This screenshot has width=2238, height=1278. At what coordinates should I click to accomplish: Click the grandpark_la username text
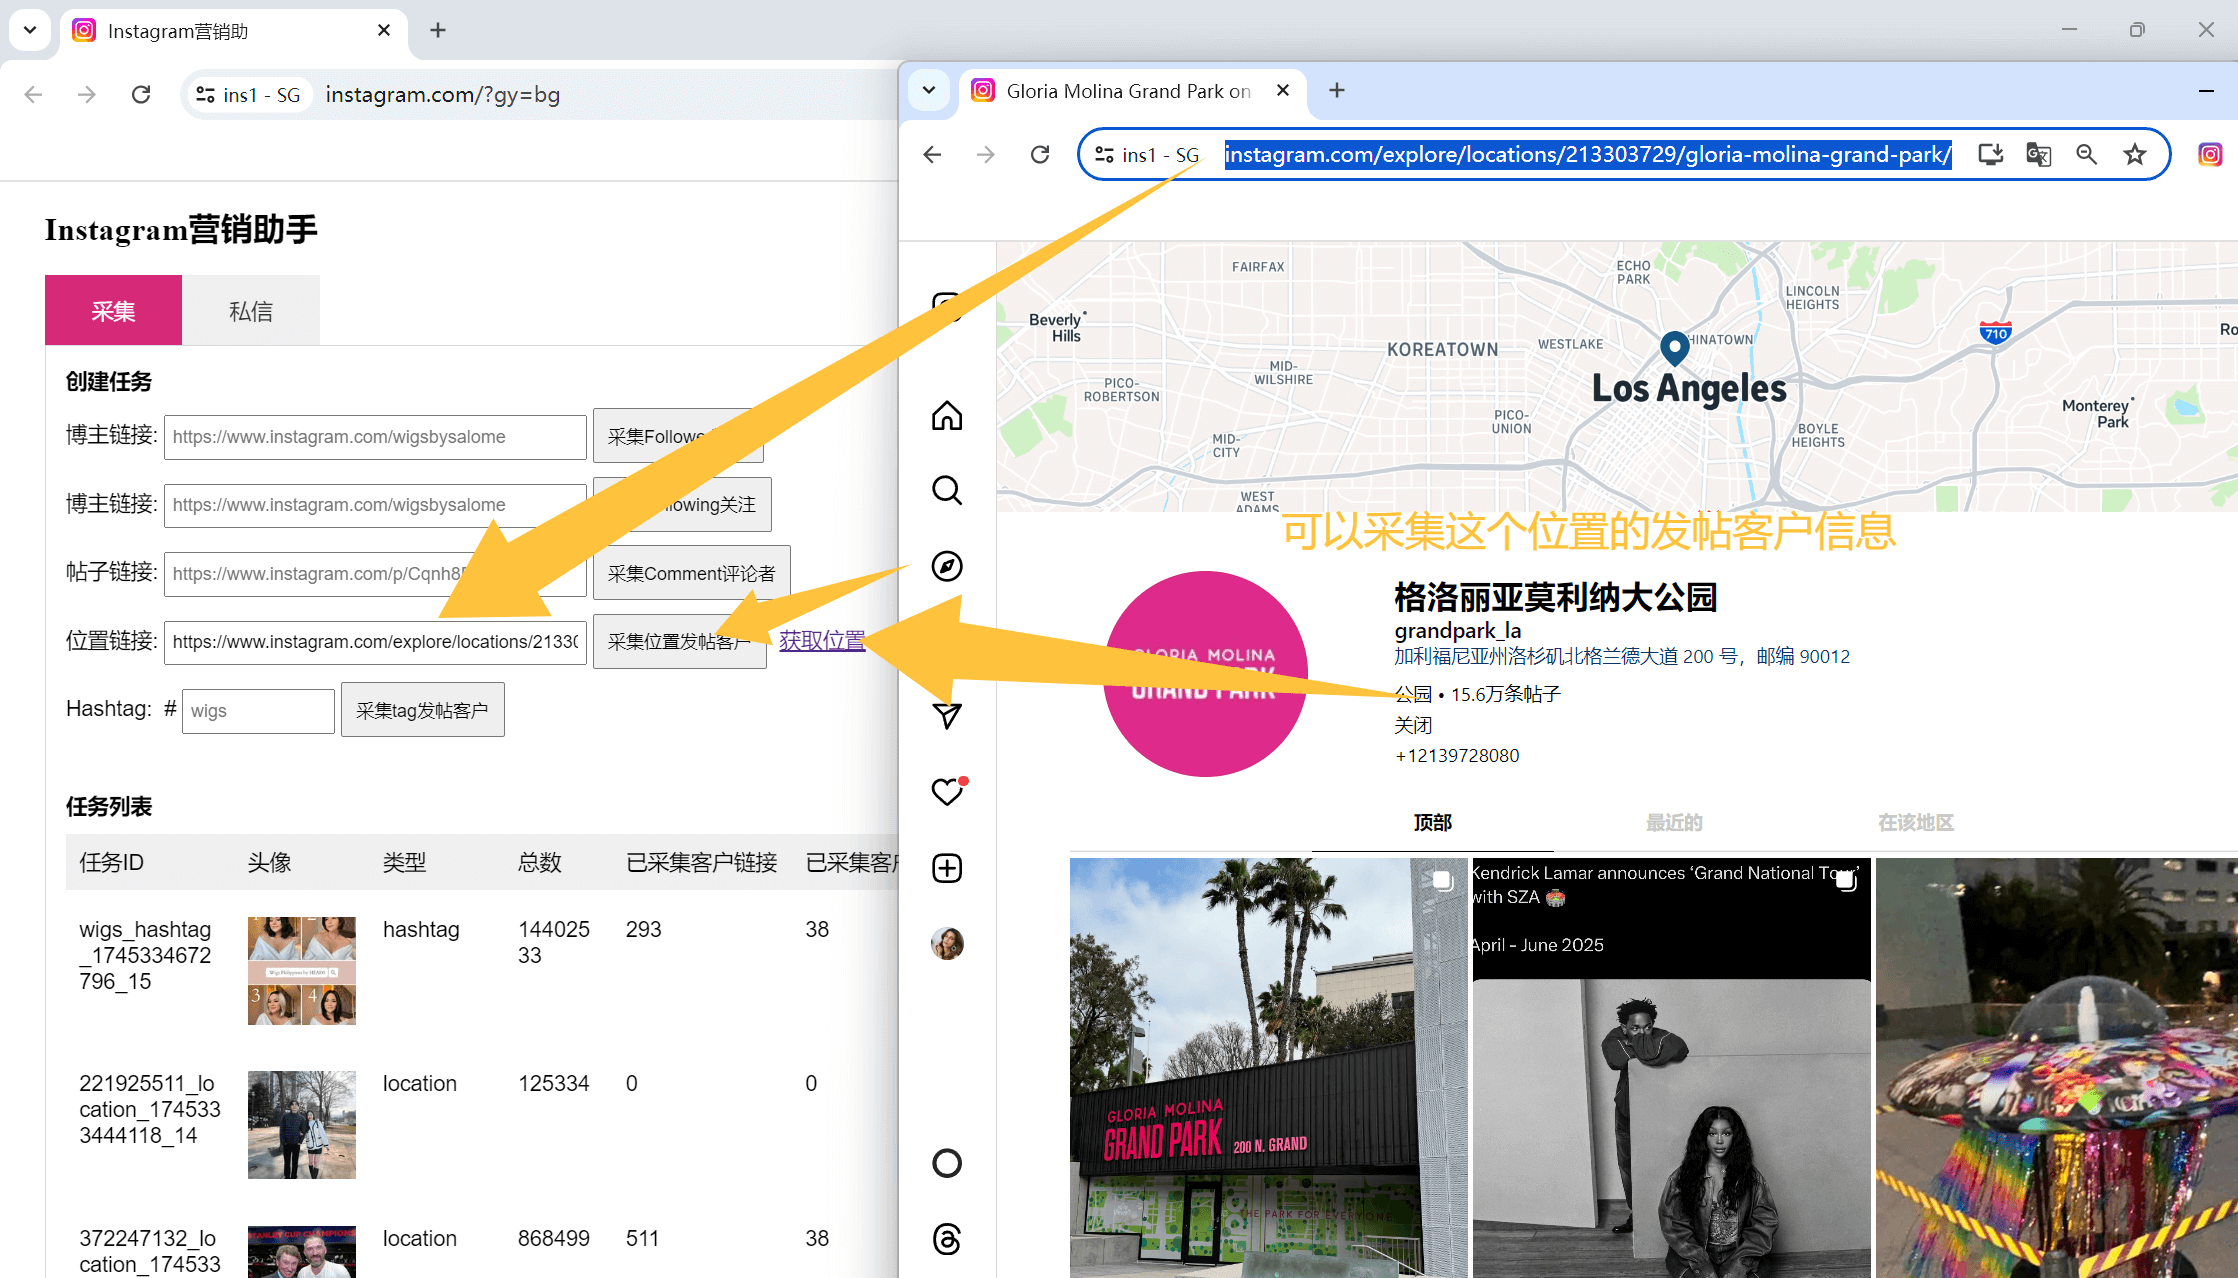click(1458, 631)
